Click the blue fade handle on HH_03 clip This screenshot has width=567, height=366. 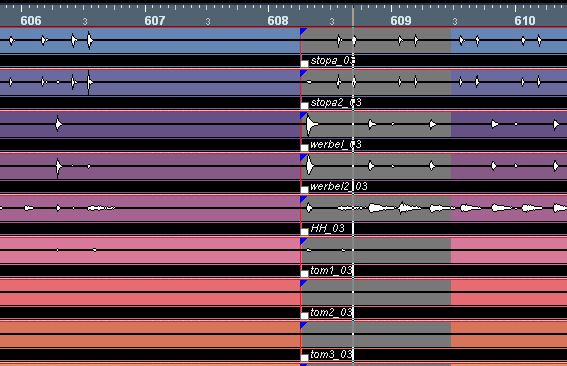pos(303,199)
